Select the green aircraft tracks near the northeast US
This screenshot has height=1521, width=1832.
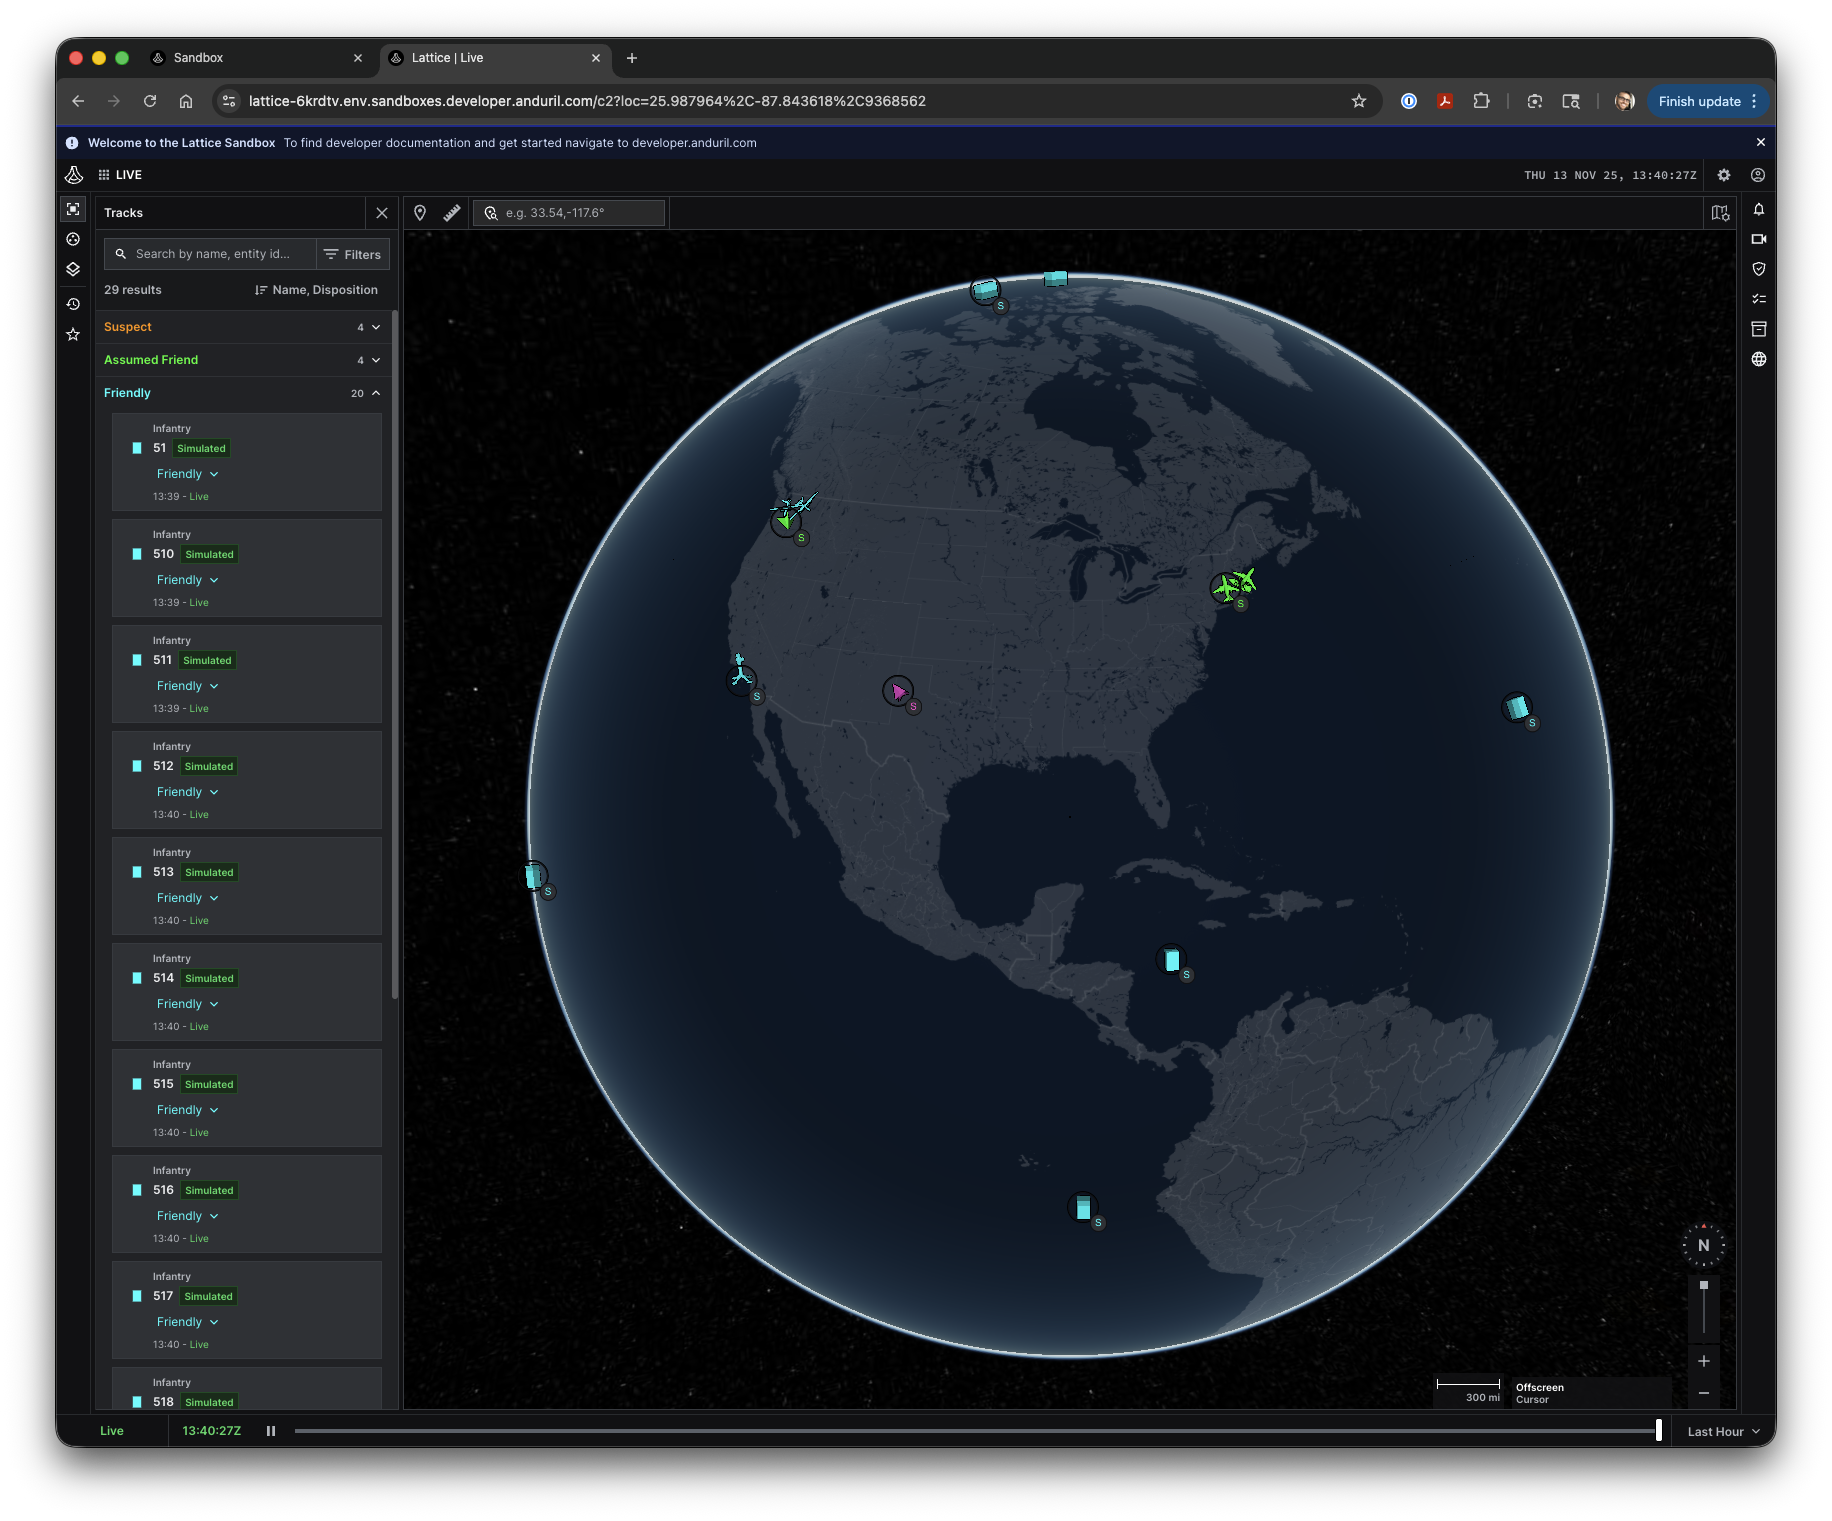point(1234,585)
